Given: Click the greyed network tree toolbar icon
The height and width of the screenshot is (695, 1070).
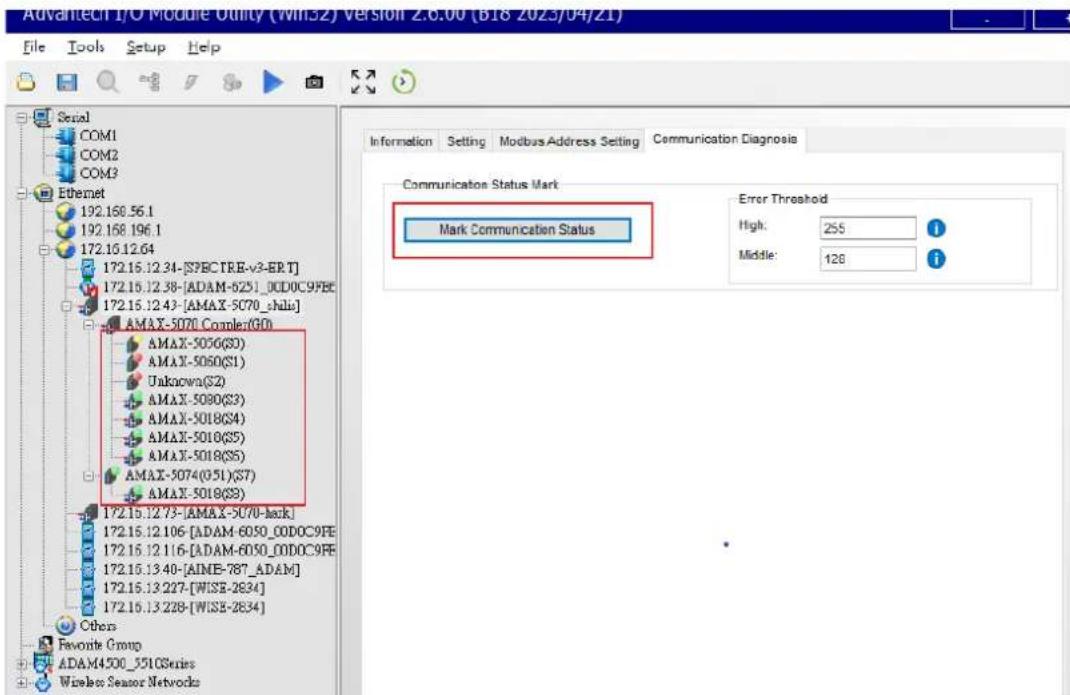Looking at the screenshot, I should [149, 83].
